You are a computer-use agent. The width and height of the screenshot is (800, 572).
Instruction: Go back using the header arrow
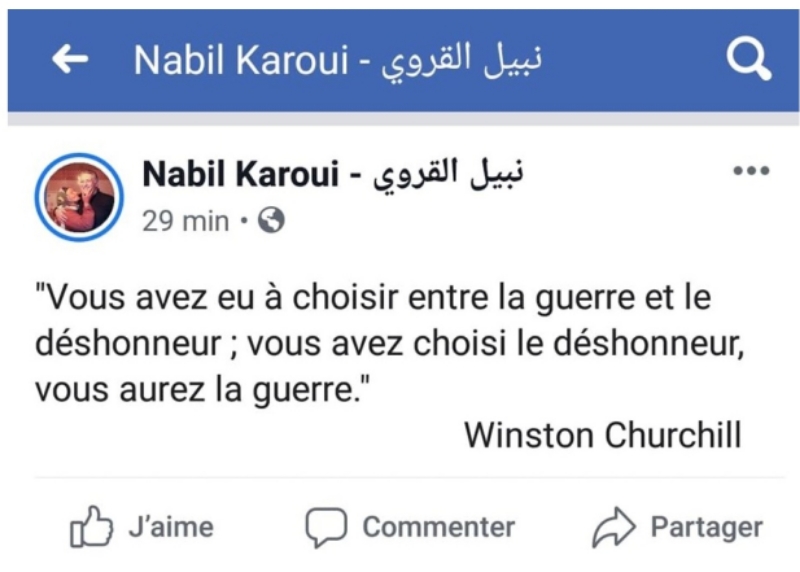(x=70, y=61)
